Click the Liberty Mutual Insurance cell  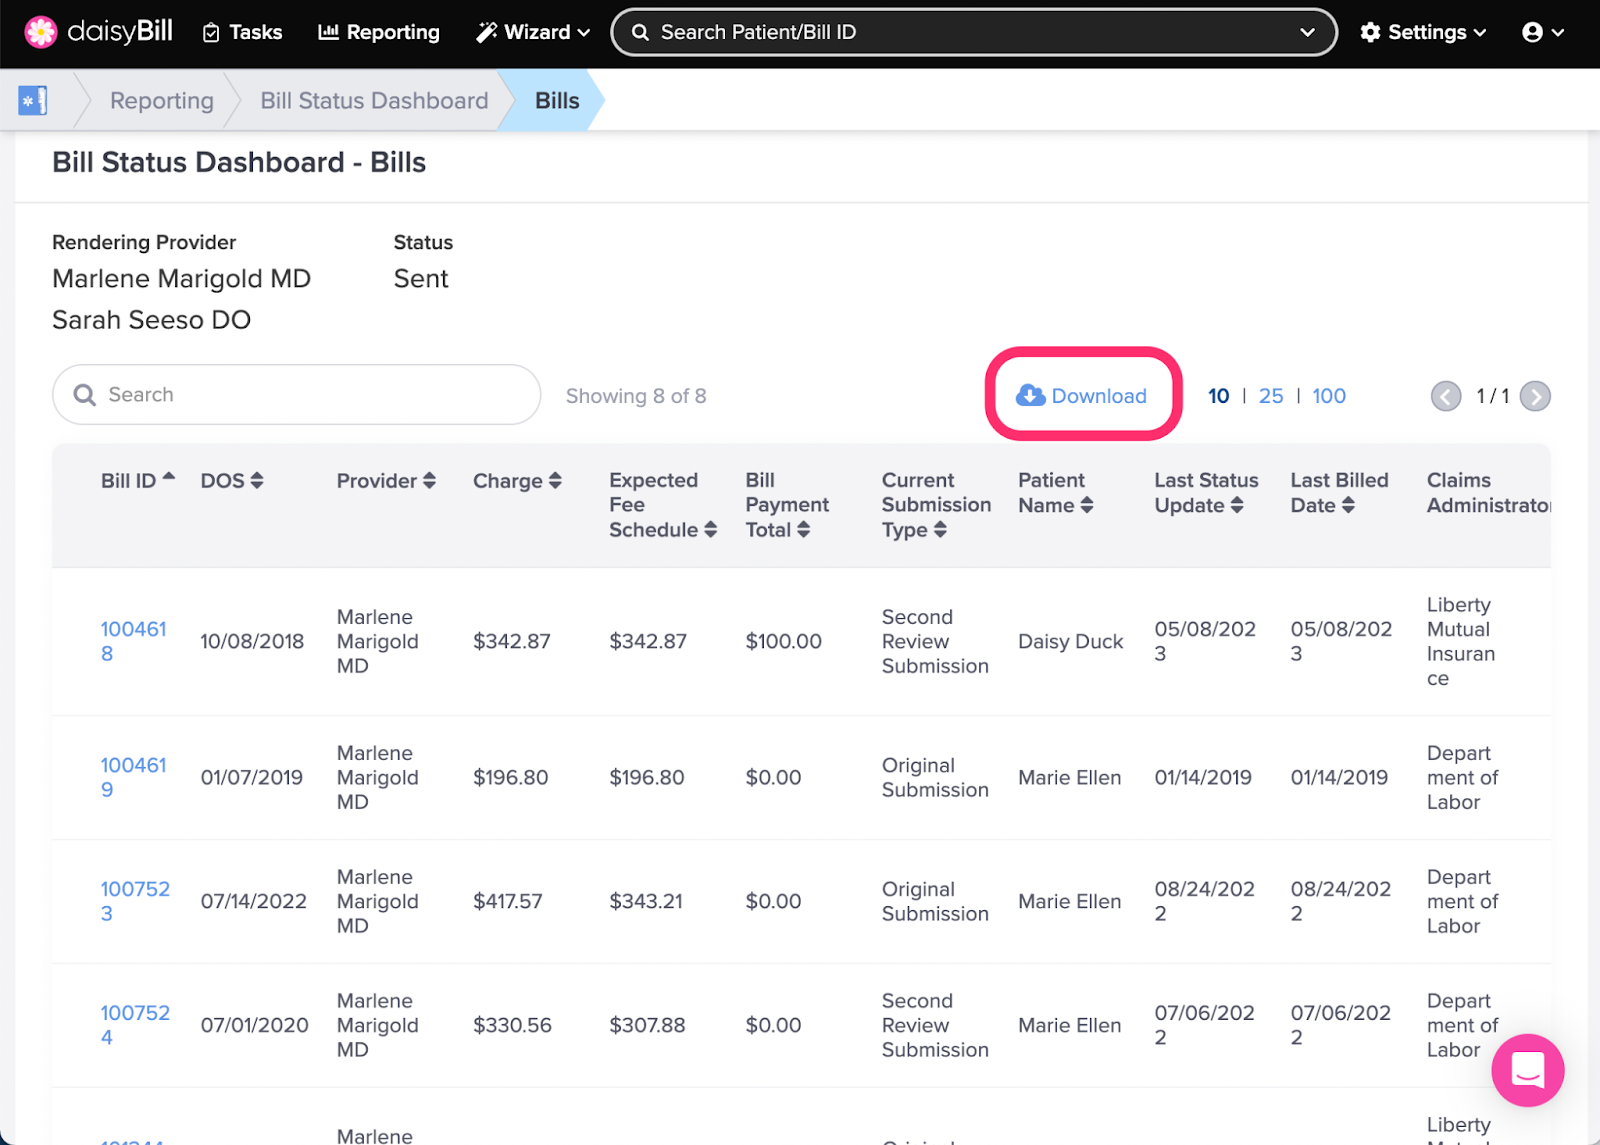click(1461, 641)
